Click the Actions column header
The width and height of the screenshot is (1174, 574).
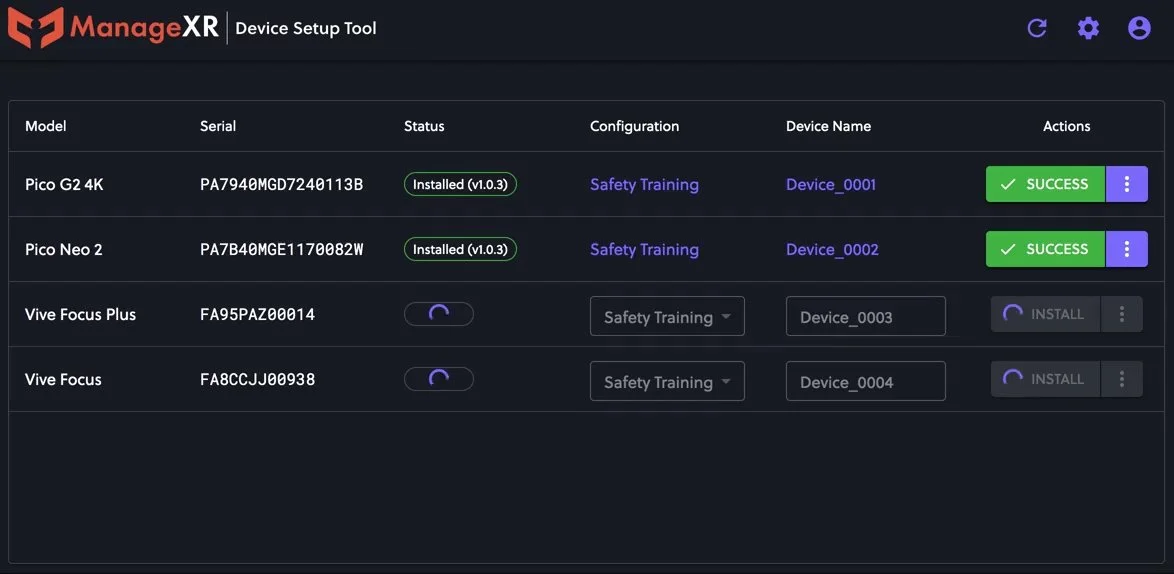click(1066, 126)
